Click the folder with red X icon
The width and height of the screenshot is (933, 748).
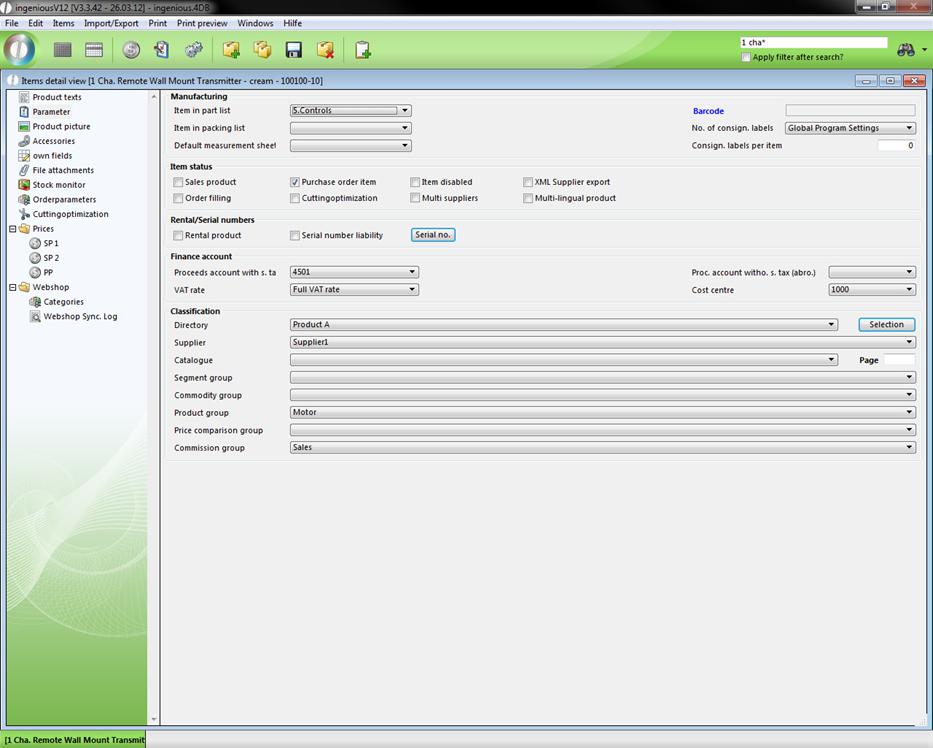325,50
